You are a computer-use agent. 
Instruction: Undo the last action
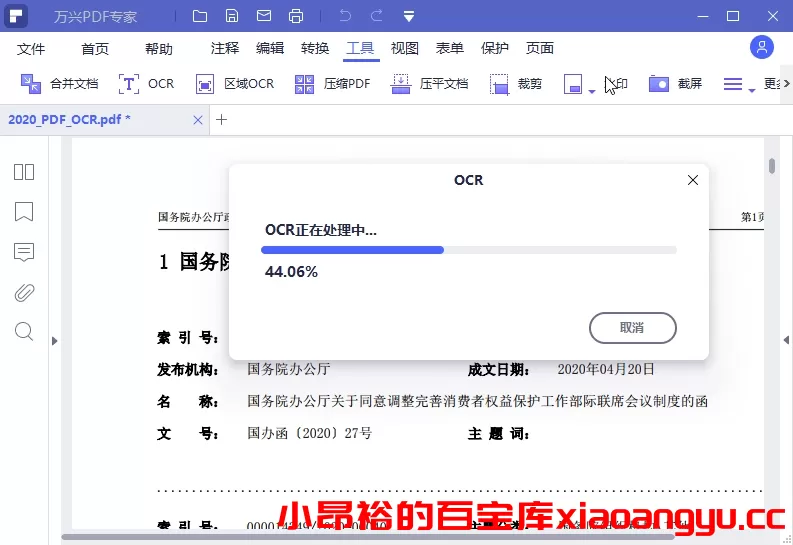tap(345, 16)
